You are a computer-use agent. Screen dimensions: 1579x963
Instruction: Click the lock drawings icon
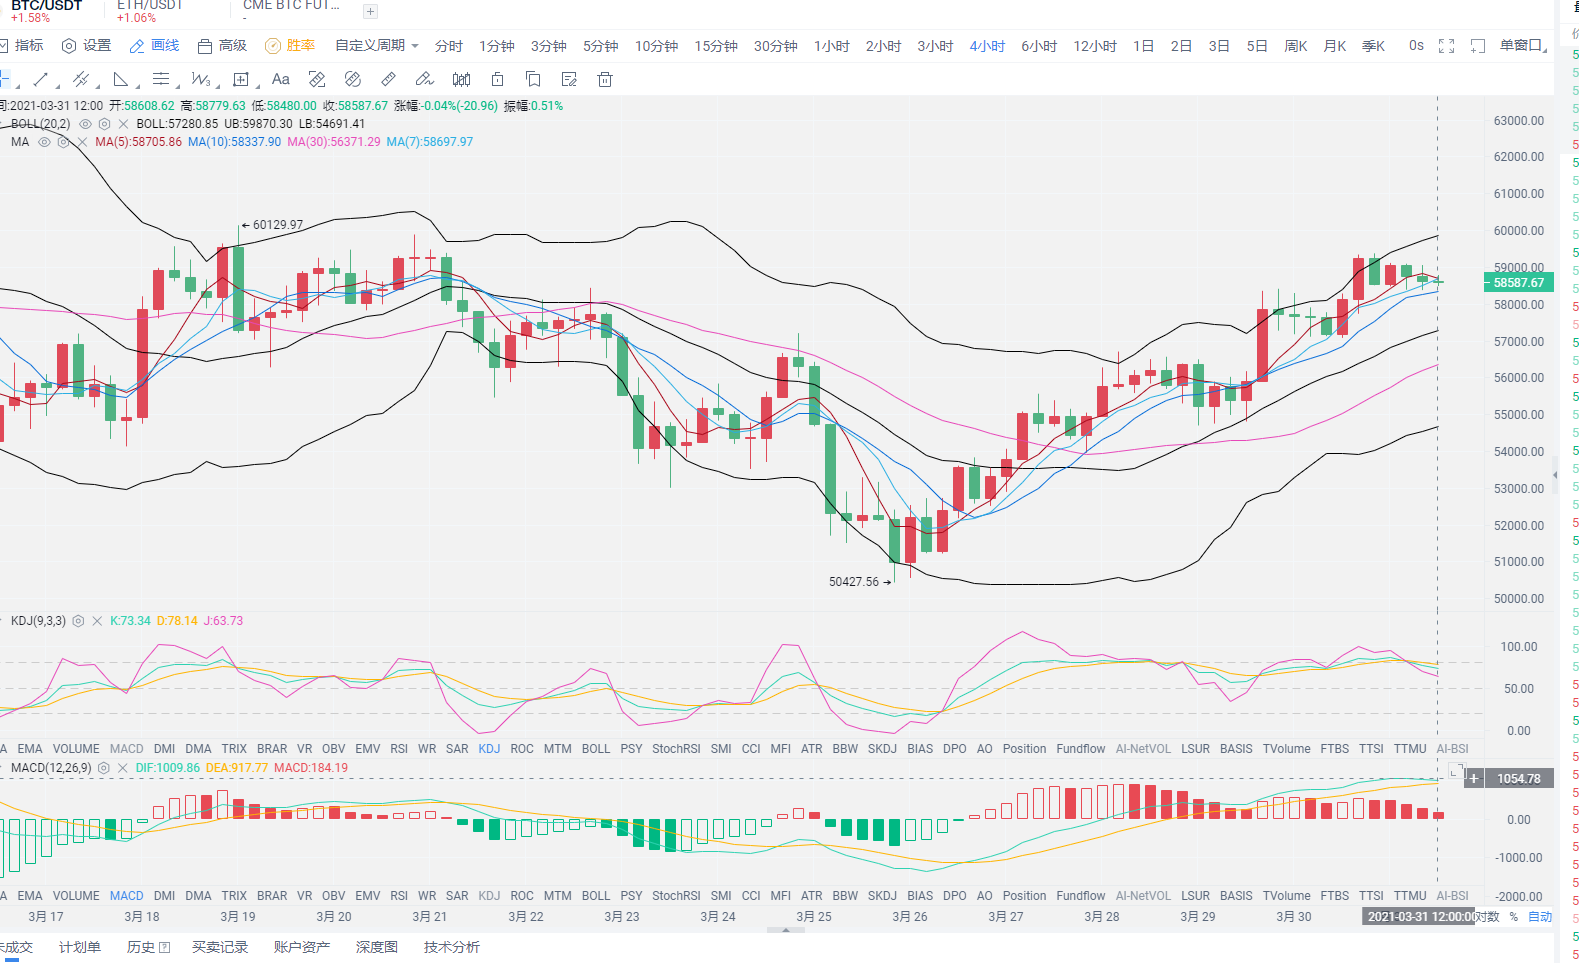pos(497,79)
